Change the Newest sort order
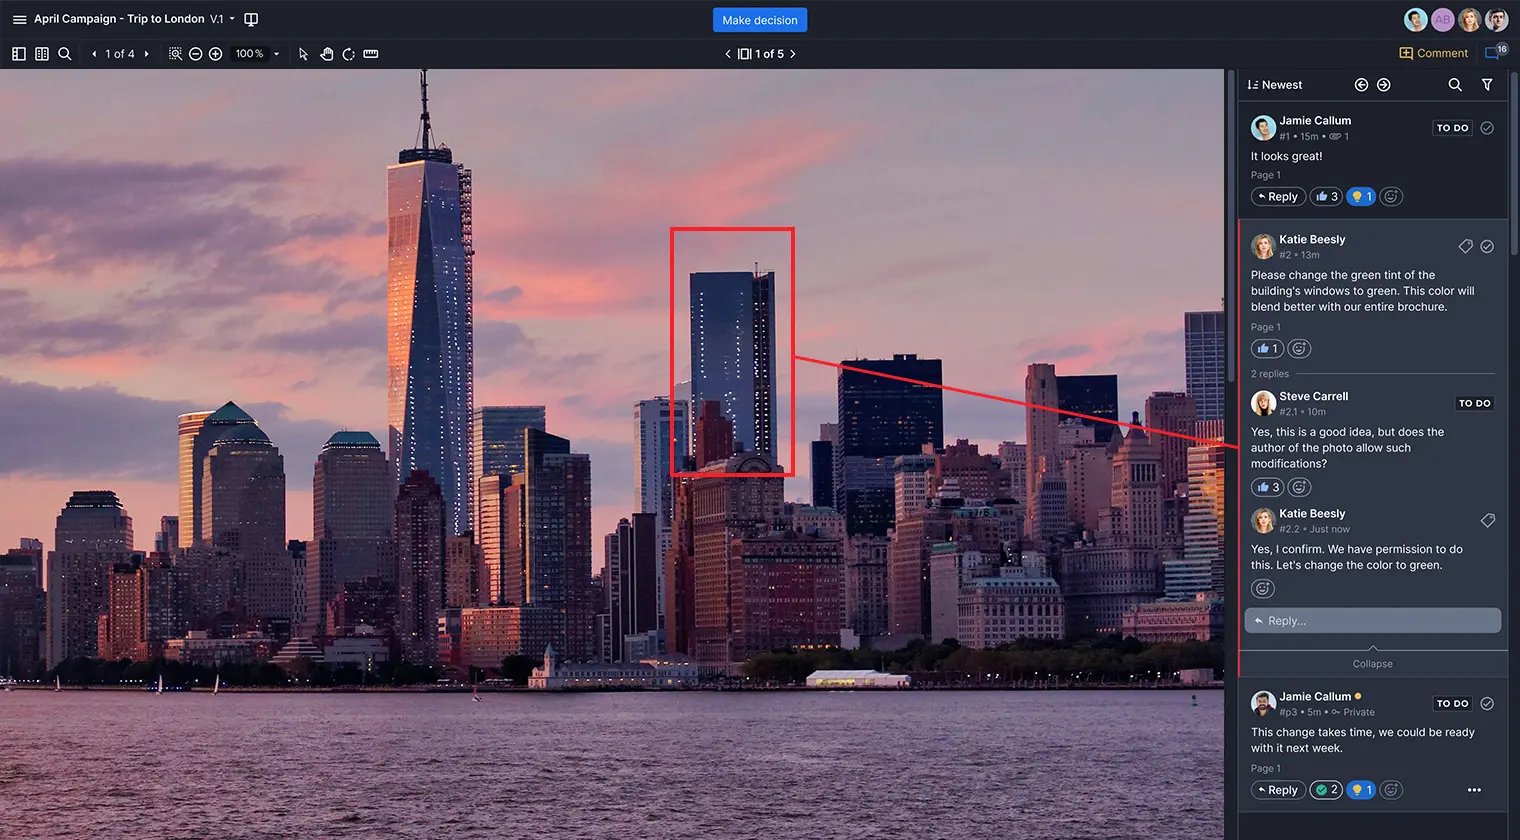This screenshot has height=840, width=1520. [1275, 85]
